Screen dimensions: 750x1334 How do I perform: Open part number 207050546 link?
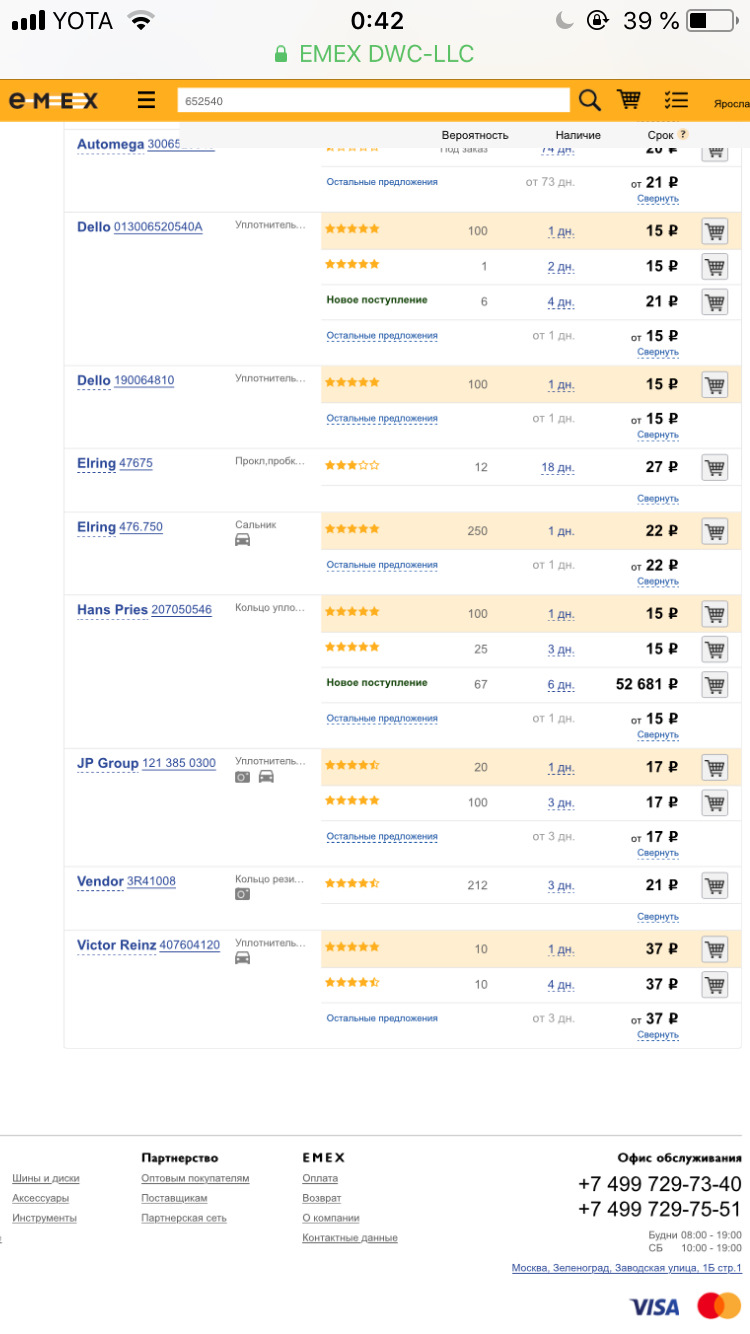(x=181, y=609)
